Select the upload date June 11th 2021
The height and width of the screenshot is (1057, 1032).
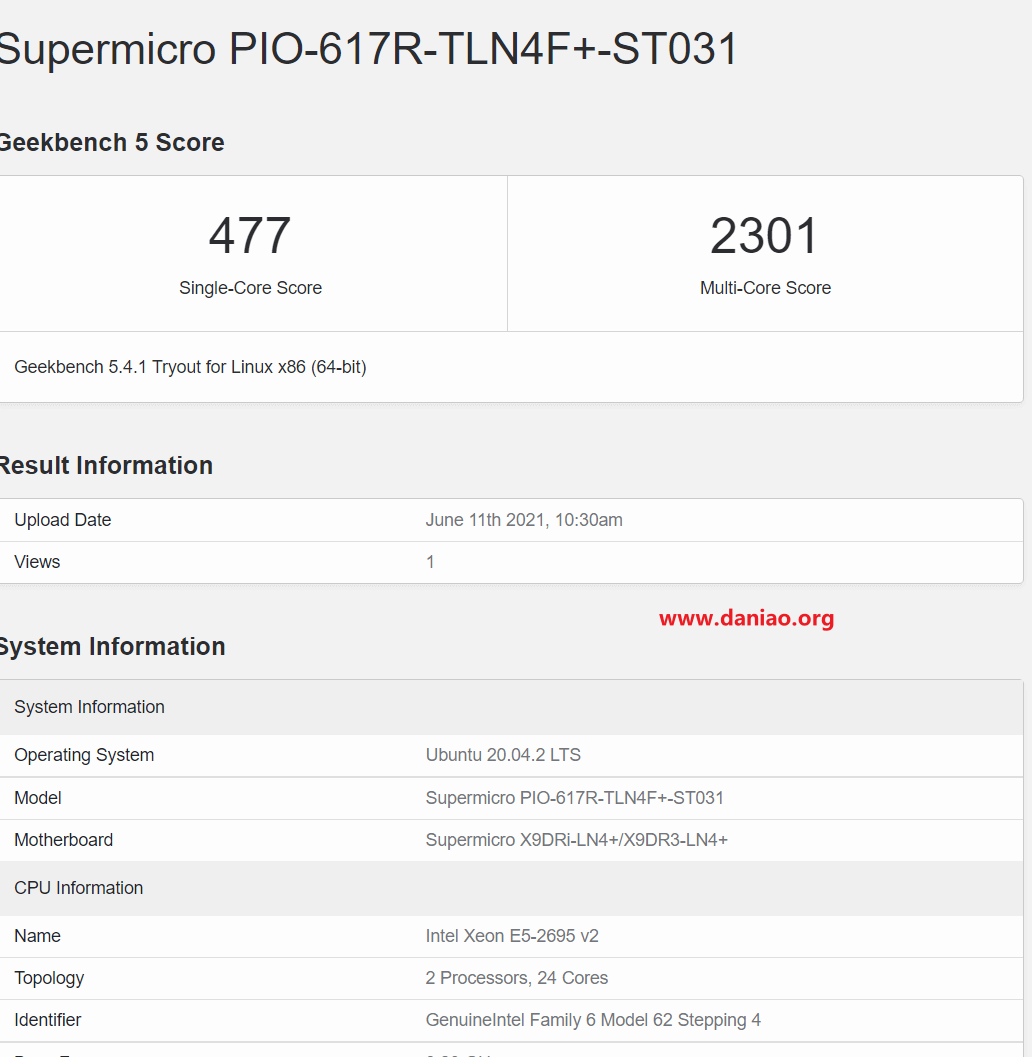[524, 520]
